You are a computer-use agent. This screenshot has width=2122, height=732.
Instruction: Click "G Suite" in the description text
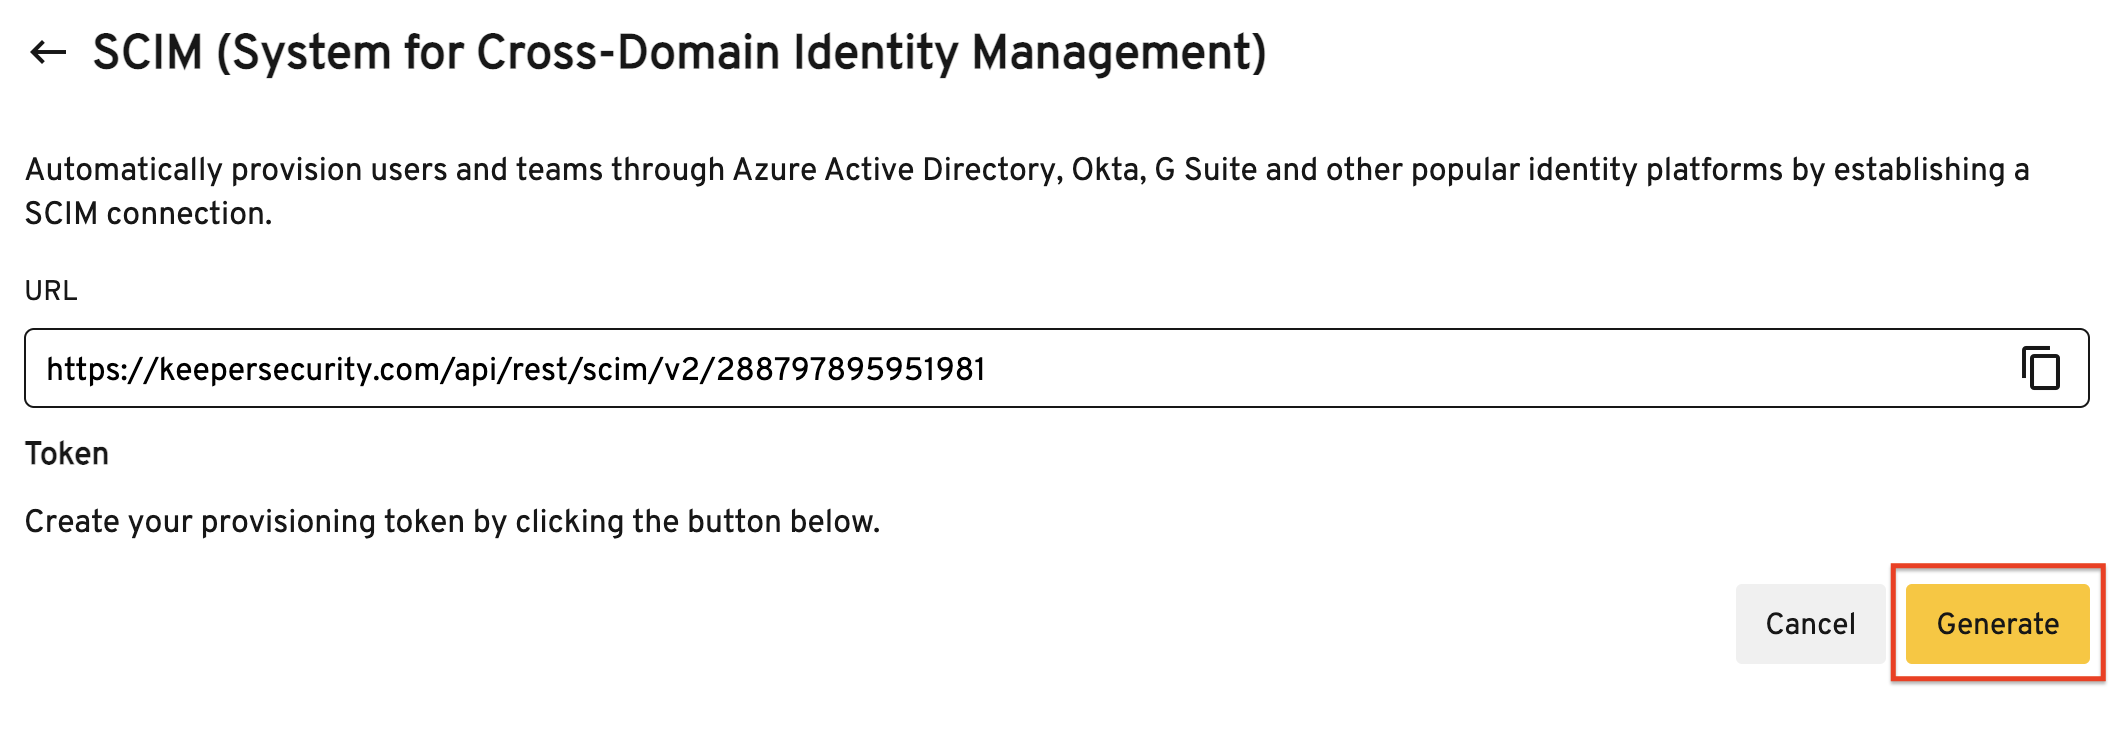1205,170
